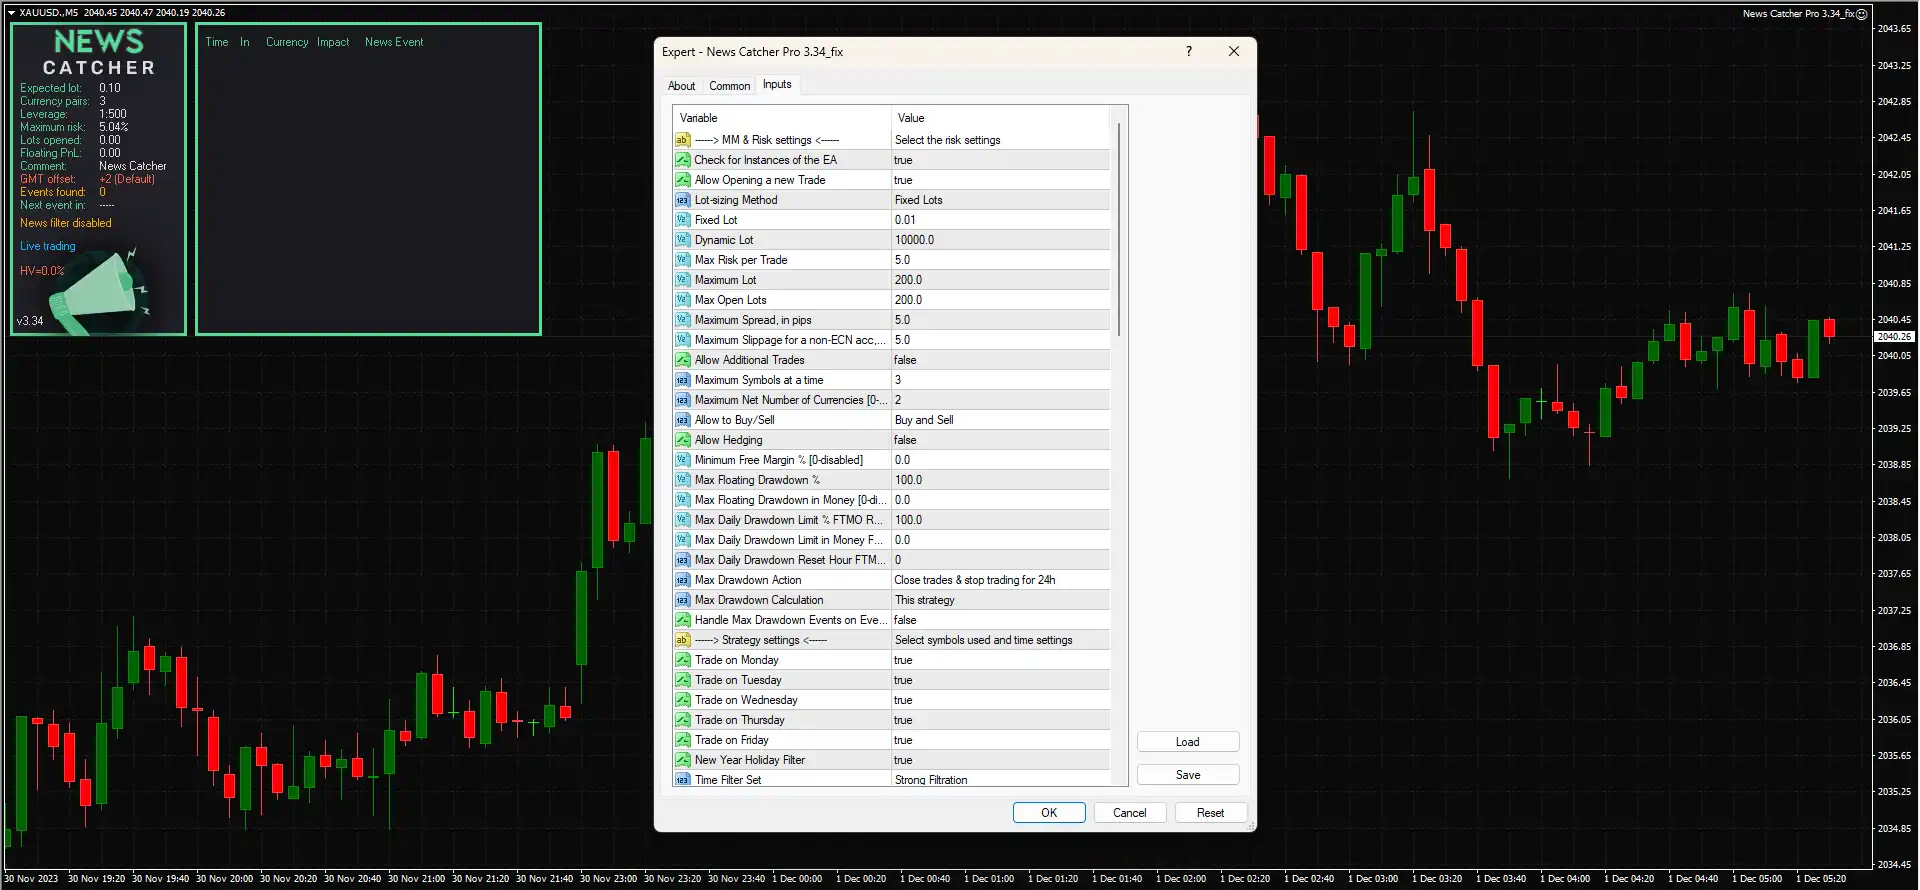Screen dimensions: 1920x890
Task: Edit the Maximum Symbols at a time value 3
Action: 1000,380
